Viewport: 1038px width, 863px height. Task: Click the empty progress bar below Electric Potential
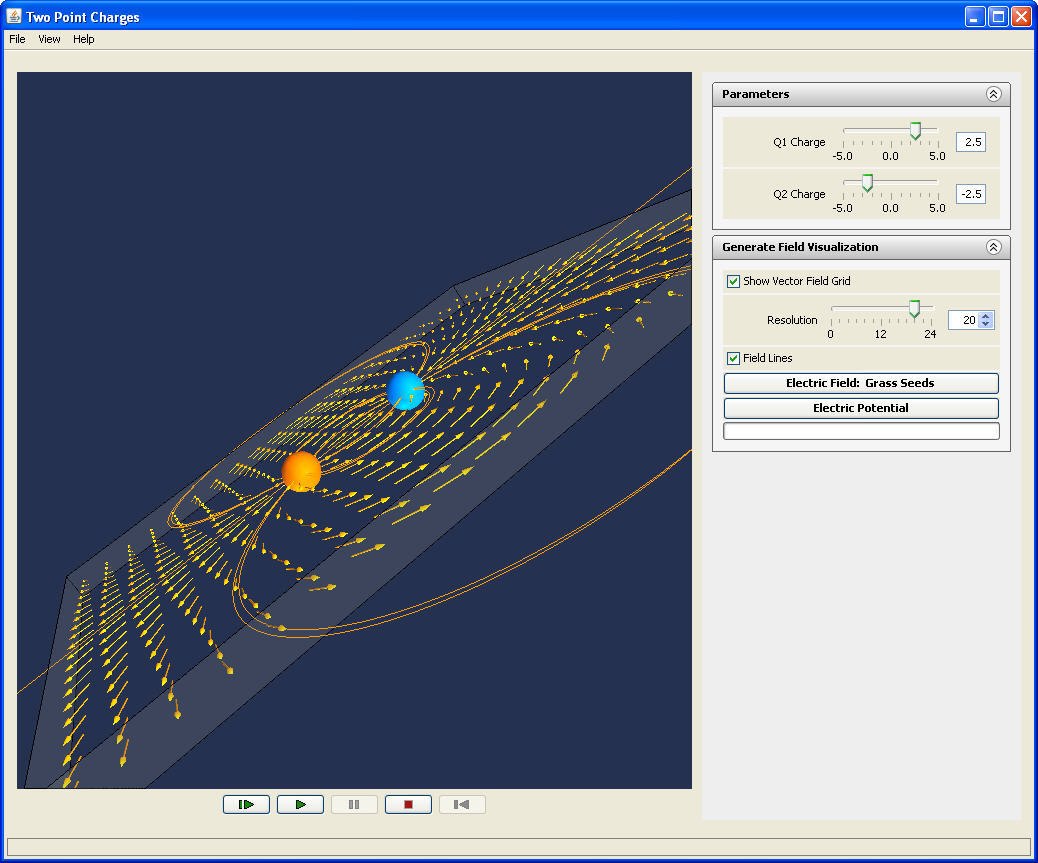click(x=861, y=432)
